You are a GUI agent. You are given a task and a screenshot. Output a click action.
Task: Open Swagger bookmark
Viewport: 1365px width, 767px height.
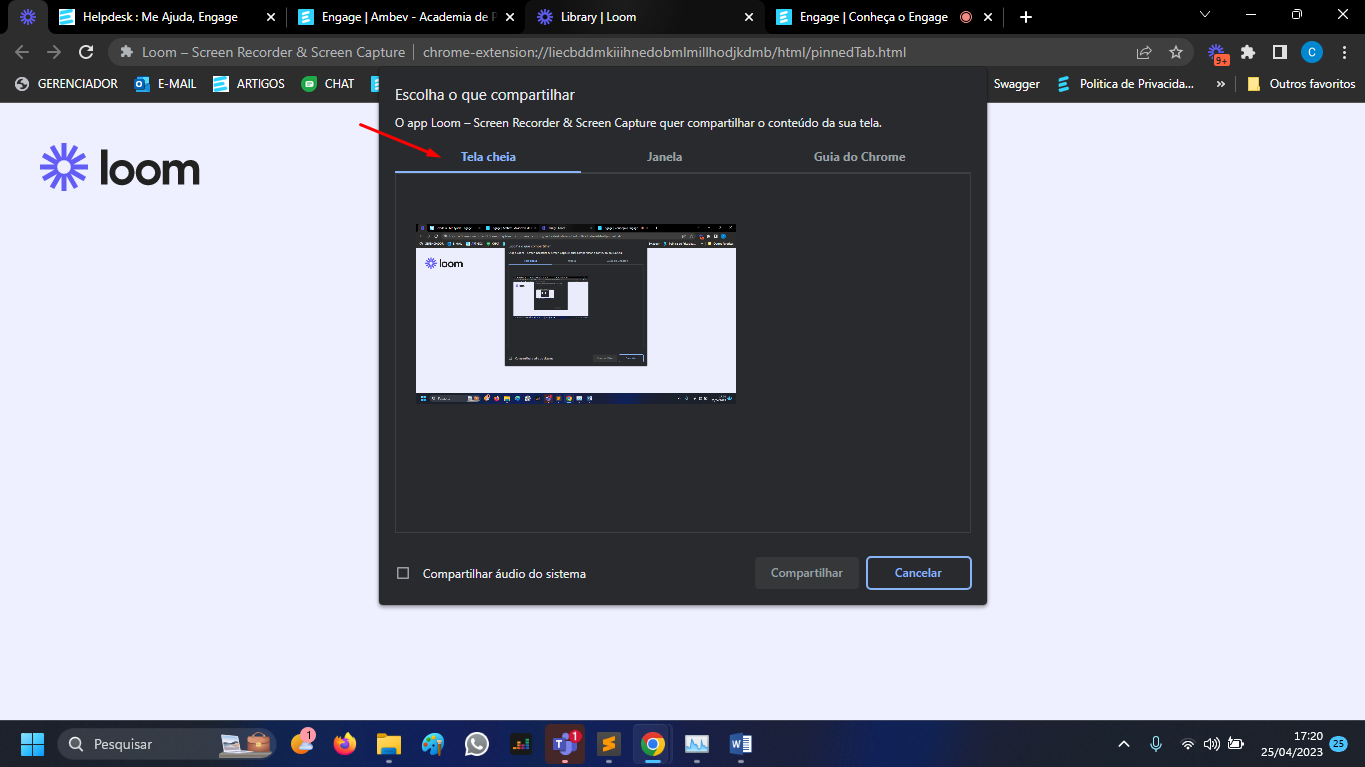[1016, 84]
